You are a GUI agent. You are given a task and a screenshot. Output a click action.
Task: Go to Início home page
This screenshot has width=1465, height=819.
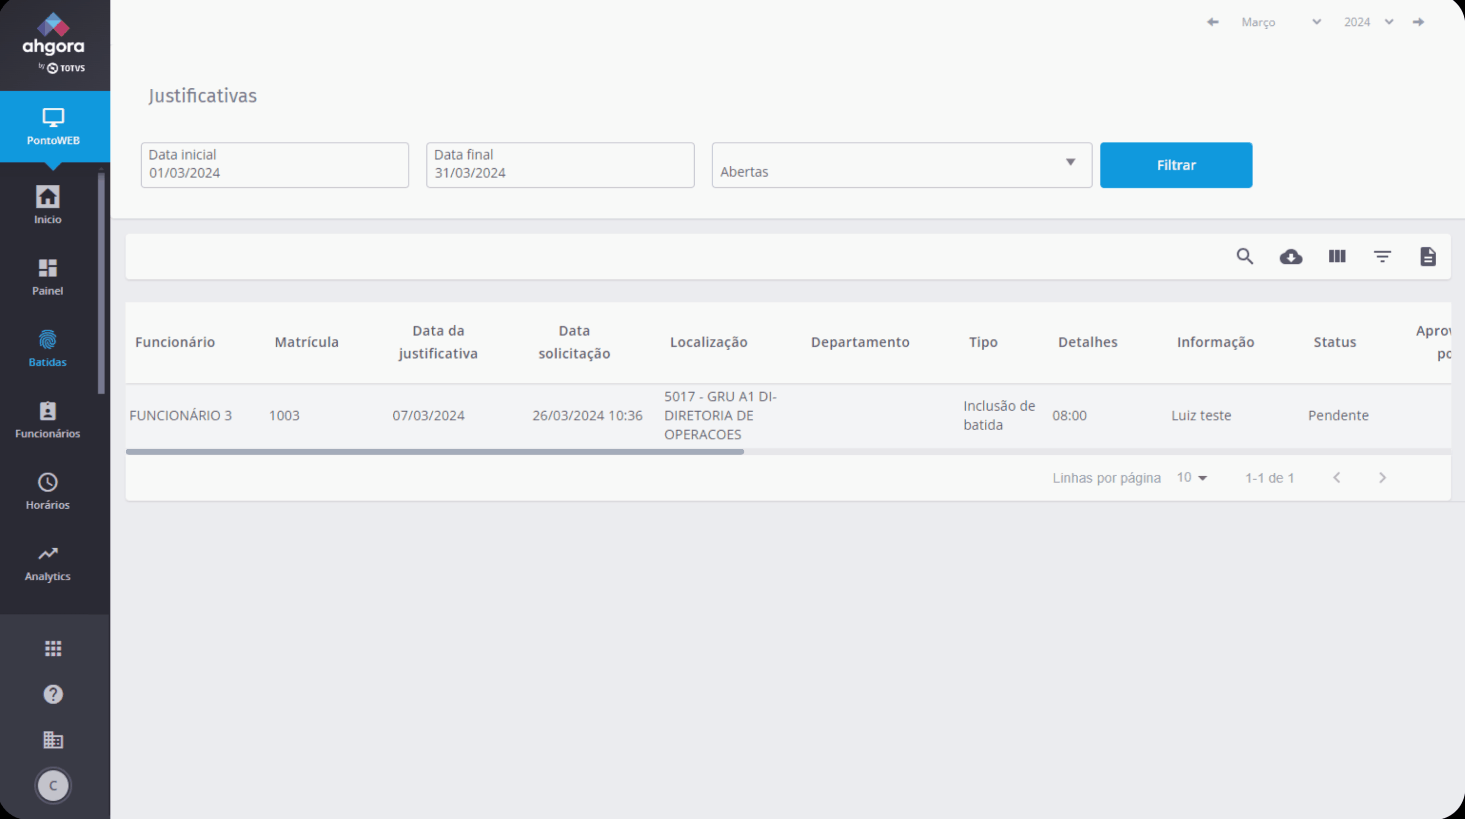(x=48, y=205)
